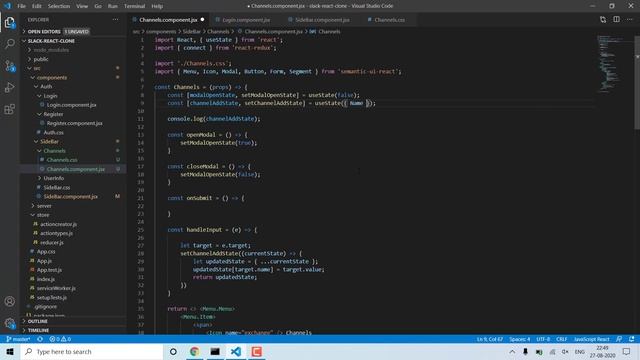Open reducer.js file
The width and height of the screenshot is (640, 360).
click(x=51, y=242)
